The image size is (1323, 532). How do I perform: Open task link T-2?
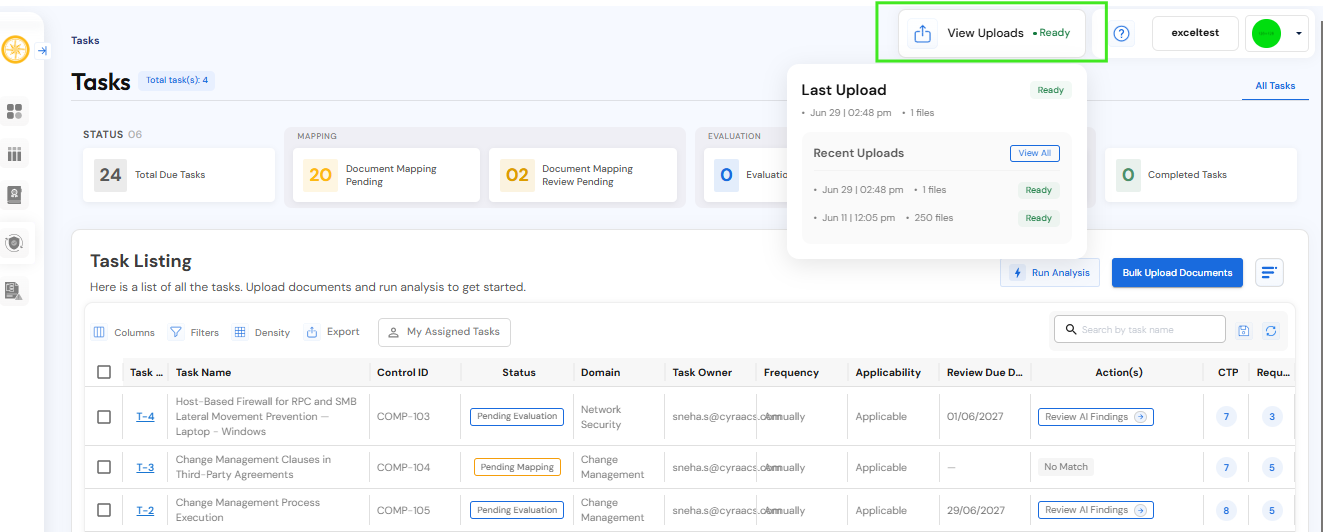tap(145, 510)
